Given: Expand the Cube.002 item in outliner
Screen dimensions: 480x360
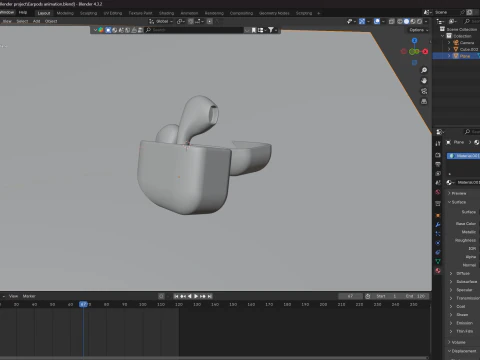Looking at the screenshot, I should [449, 49].
